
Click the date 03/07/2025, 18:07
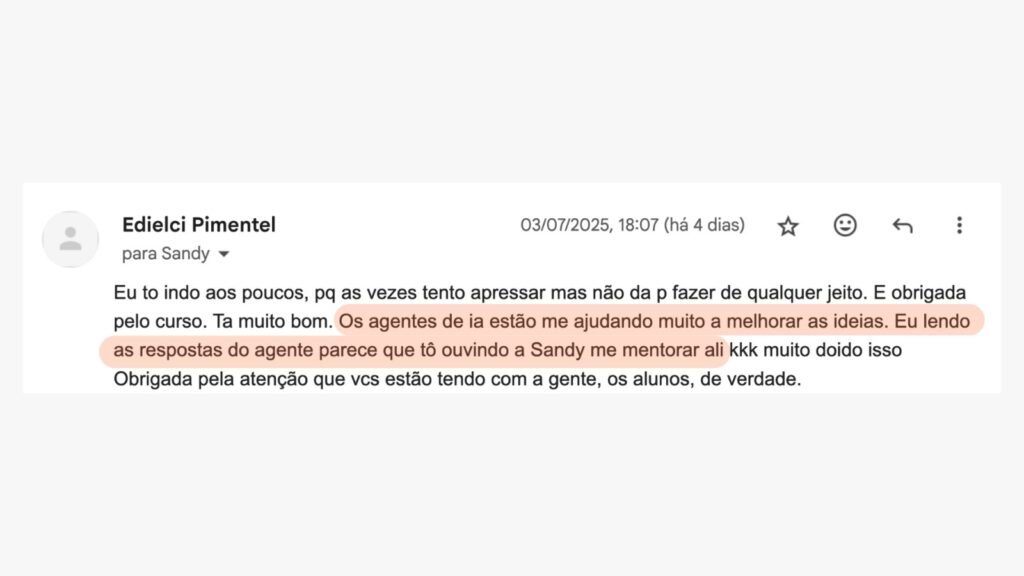point(589,225)
